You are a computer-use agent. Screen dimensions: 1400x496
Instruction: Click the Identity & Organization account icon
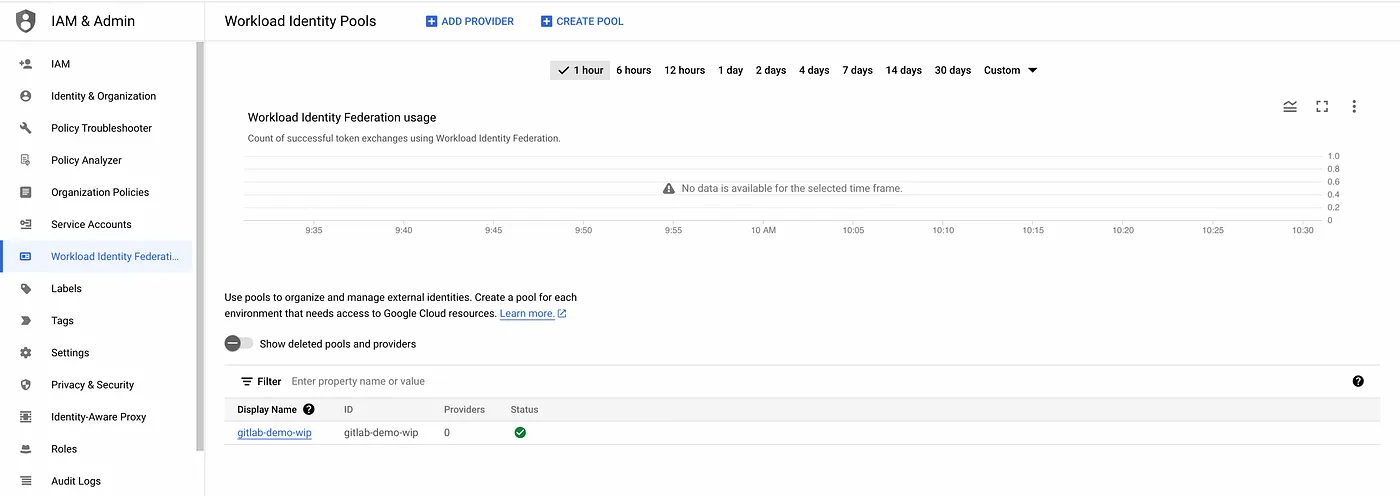(26, 96)
